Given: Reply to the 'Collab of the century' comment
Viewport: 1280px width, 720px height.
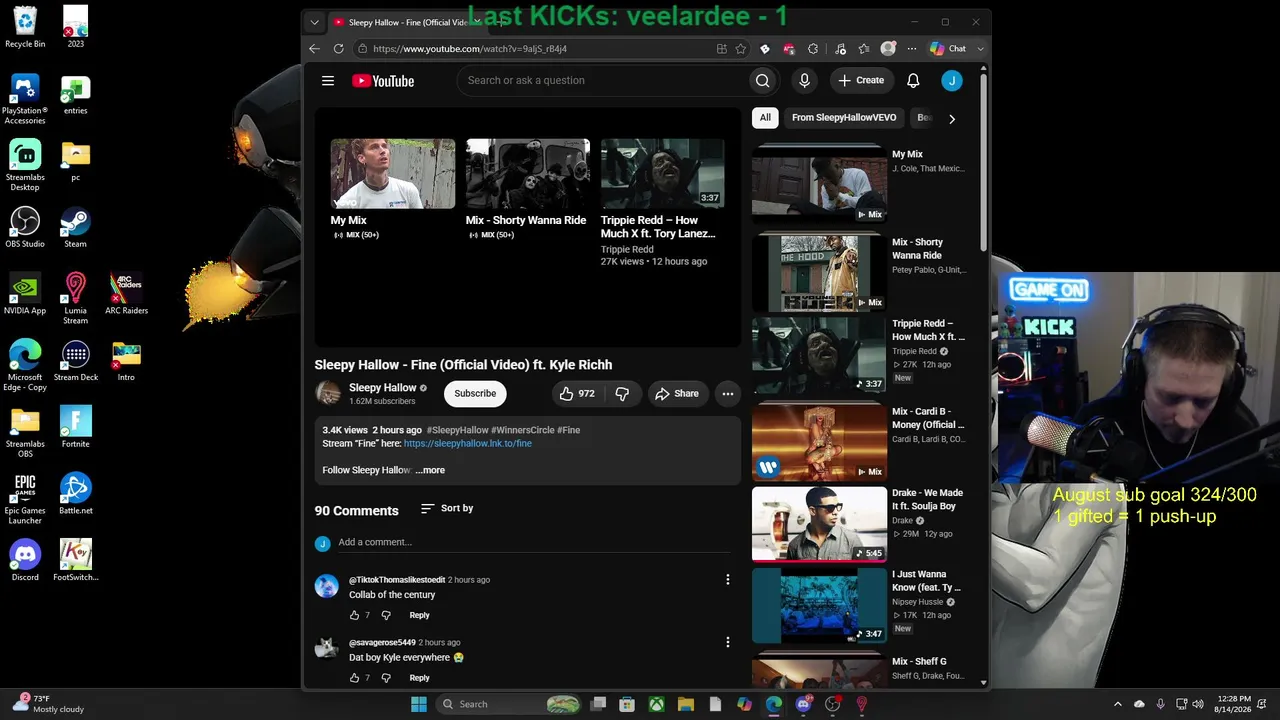Looking at the screenshot, I should pos(419,615).
